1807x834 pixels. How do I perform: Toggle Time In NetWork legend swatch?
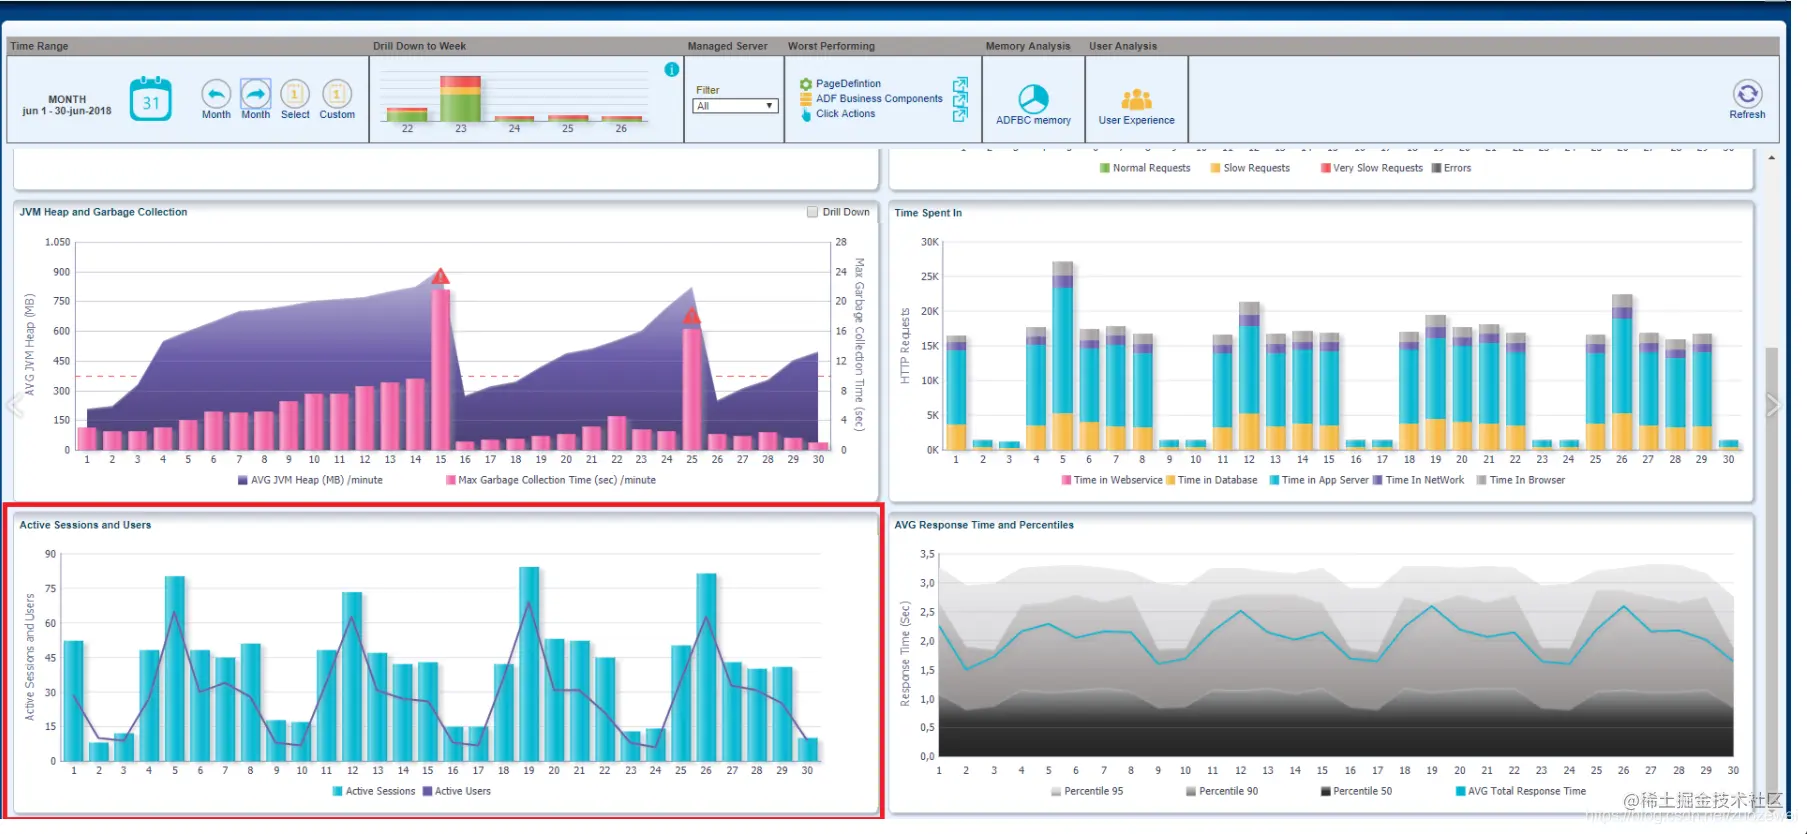pos(1378,480)
